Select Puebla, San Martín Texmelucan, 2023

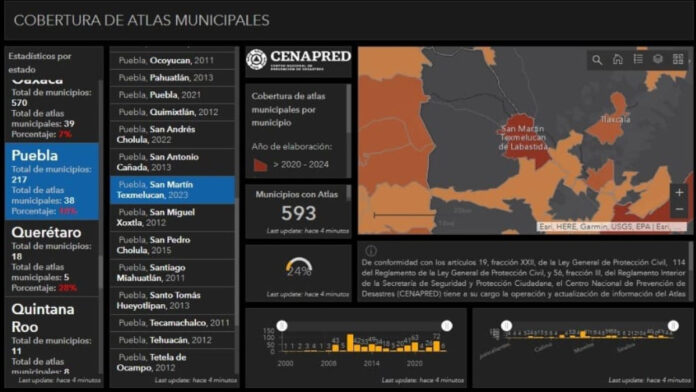pyautogui.click(x=172, y=190)
